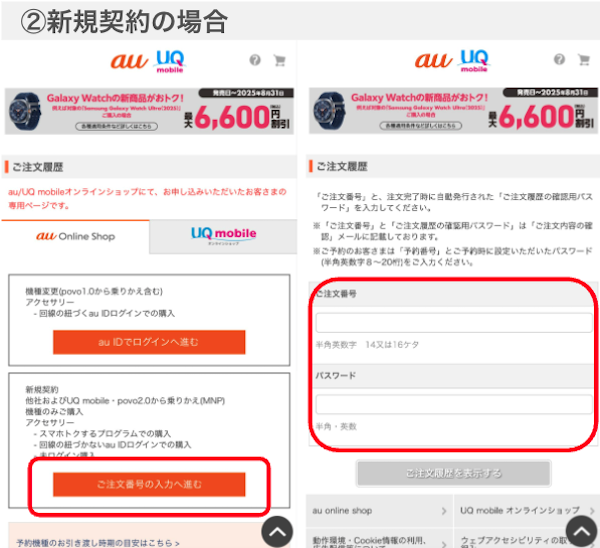Click 回線の紐づくau IDログインでの購入 text
The height and width of the screenshot is (548, 600).
click(x=107, y=313)
